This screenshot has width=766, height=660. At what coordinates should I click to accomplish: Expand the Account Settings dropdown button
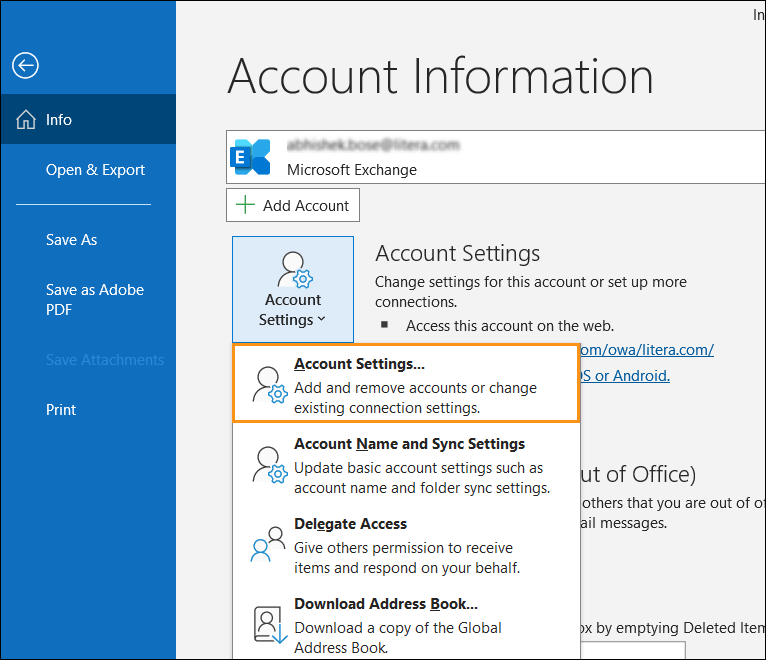(x=293, y=289)
